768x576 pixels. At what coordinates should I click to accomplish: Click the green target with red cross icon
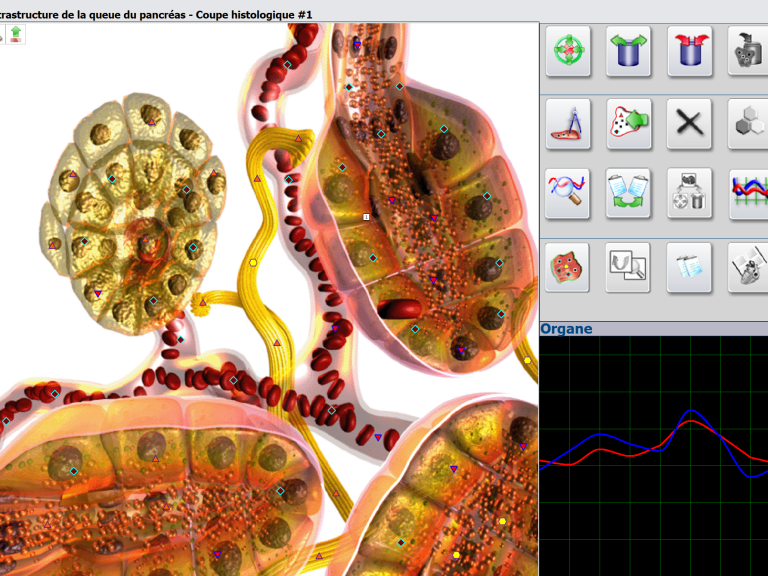click(568, 51)
